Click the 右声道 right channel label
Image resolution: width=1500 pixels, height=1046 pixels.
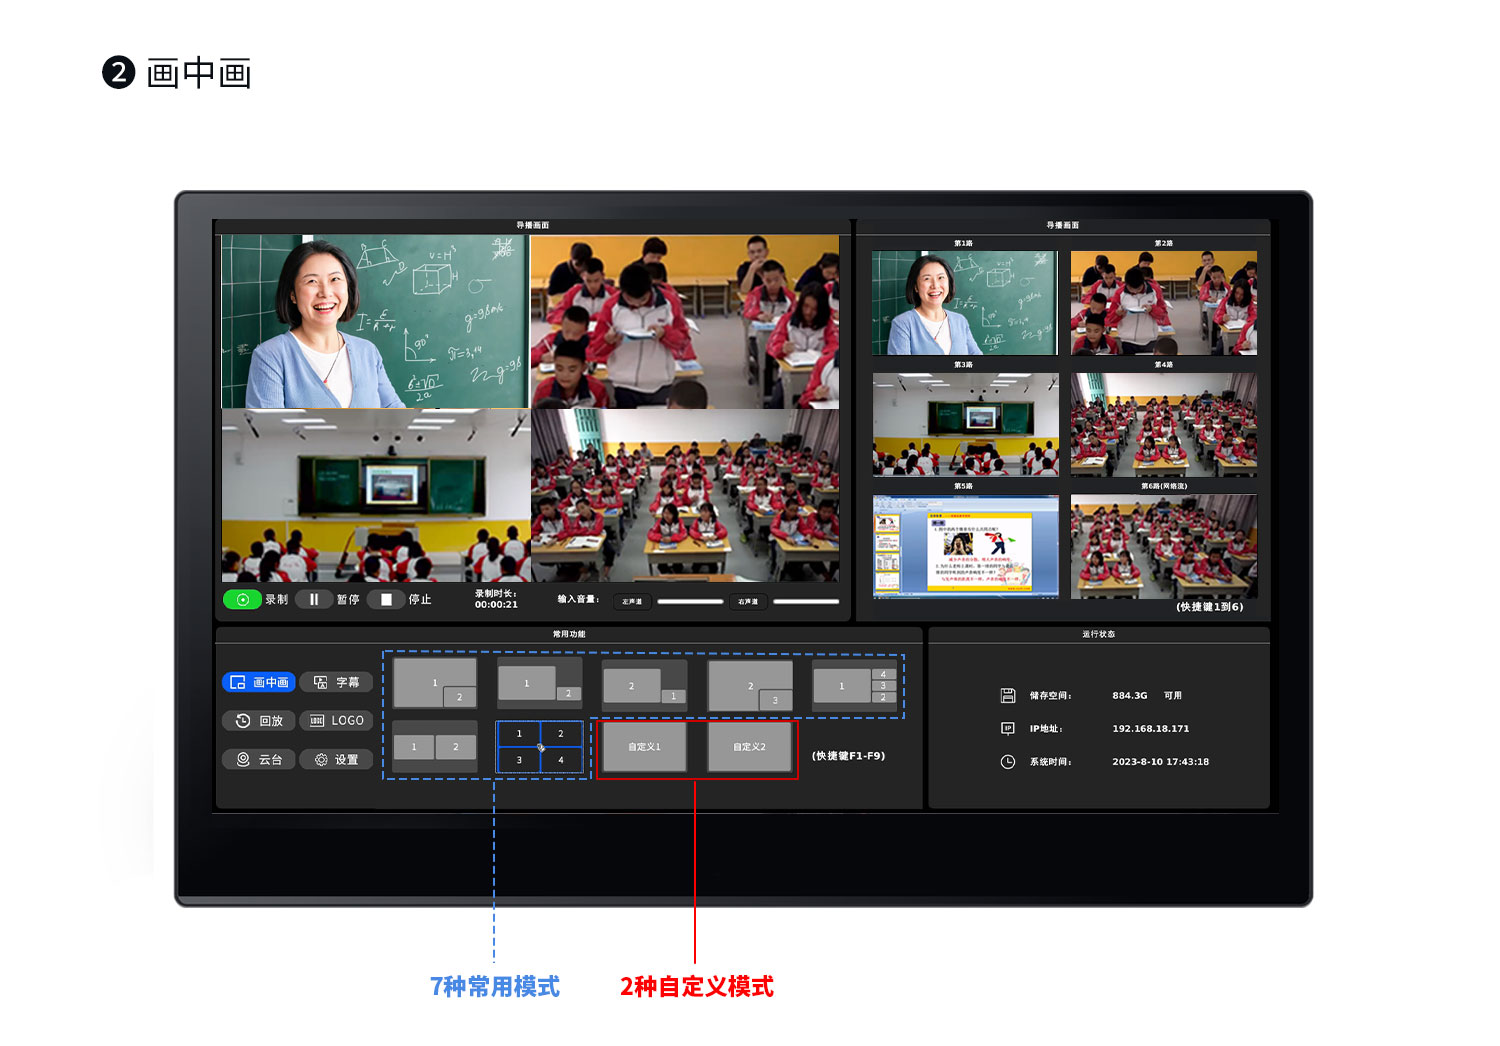tap(748, 602)
